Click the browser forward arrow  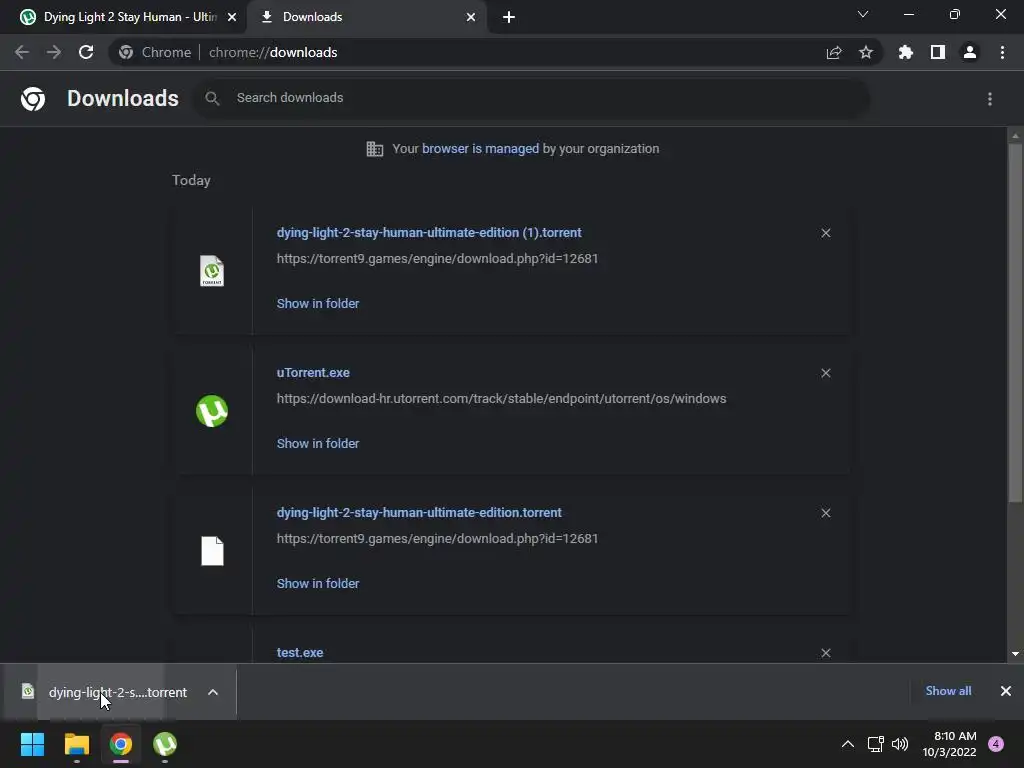pos(54,52)
